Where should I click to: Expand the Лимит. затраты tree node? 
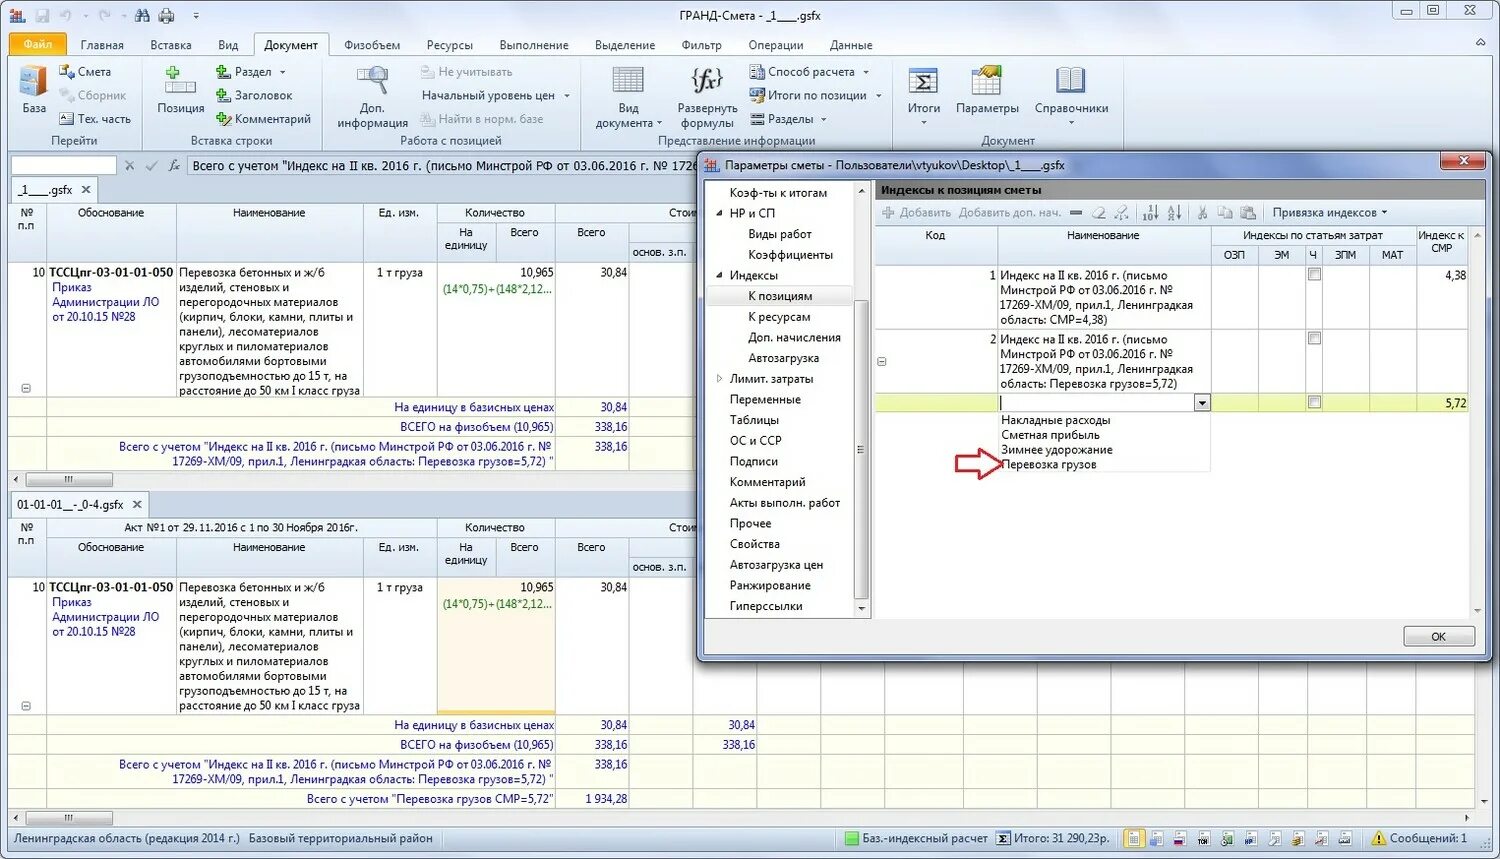tap(719, 379)
